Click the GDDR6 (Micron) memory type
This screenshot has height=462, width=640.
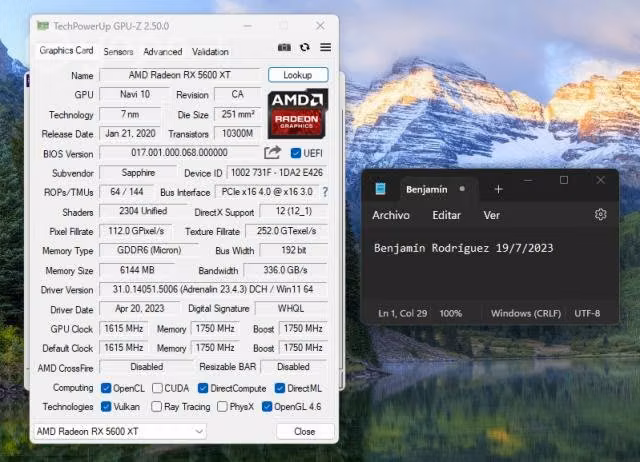149,250
